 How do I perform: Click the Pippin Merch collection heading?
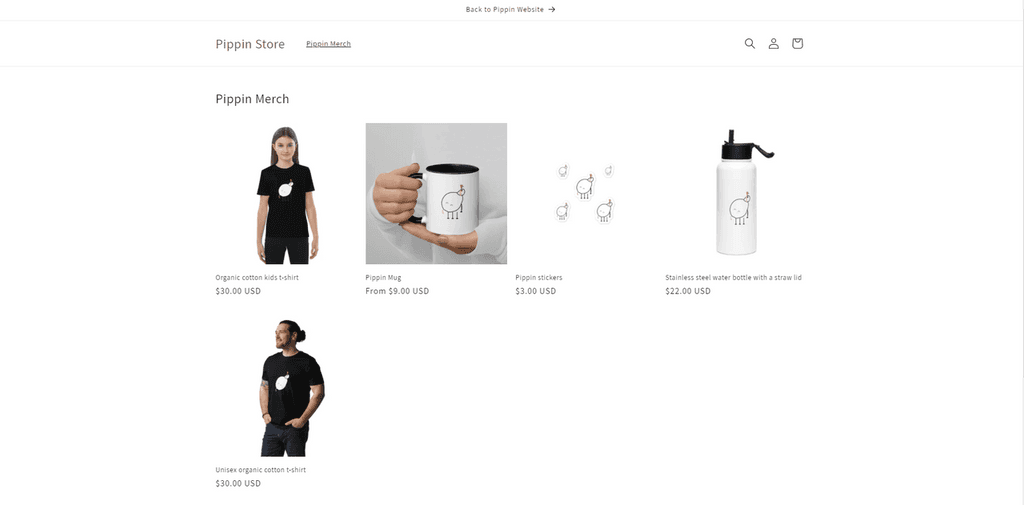[252, 99]
